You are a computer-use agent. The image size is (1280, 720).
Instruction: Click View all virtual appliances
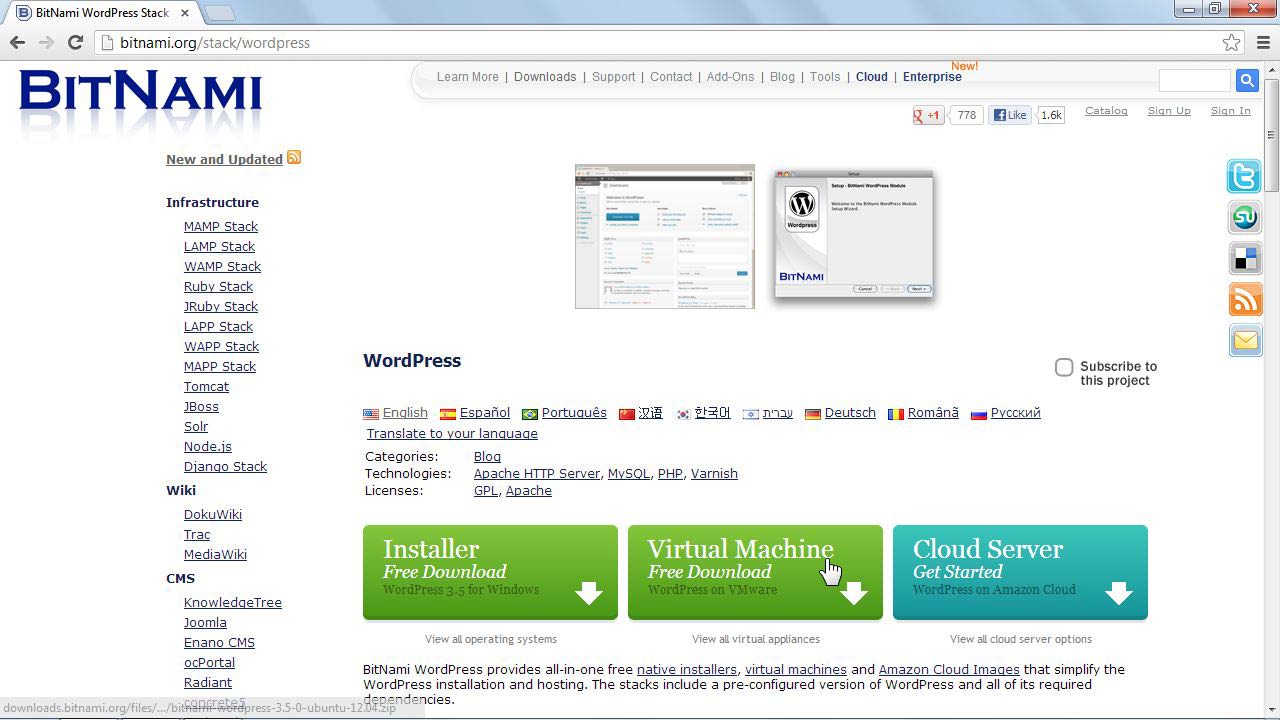[755, 639]
